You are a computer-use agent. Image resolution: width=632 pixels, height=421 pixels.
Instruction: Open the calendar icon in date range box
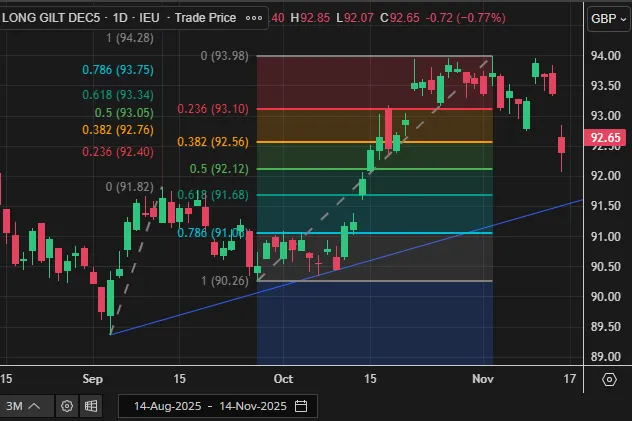pyautogui.click(x=301, y=406)
